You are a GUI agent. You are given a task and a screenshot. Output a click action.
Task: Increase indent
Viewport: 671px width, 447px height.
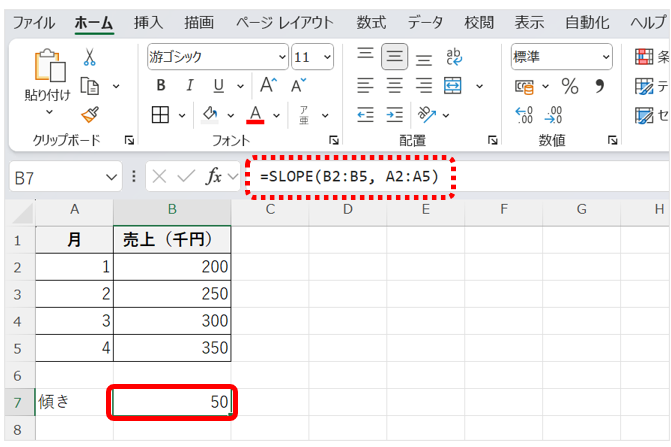tap(395, 115)
